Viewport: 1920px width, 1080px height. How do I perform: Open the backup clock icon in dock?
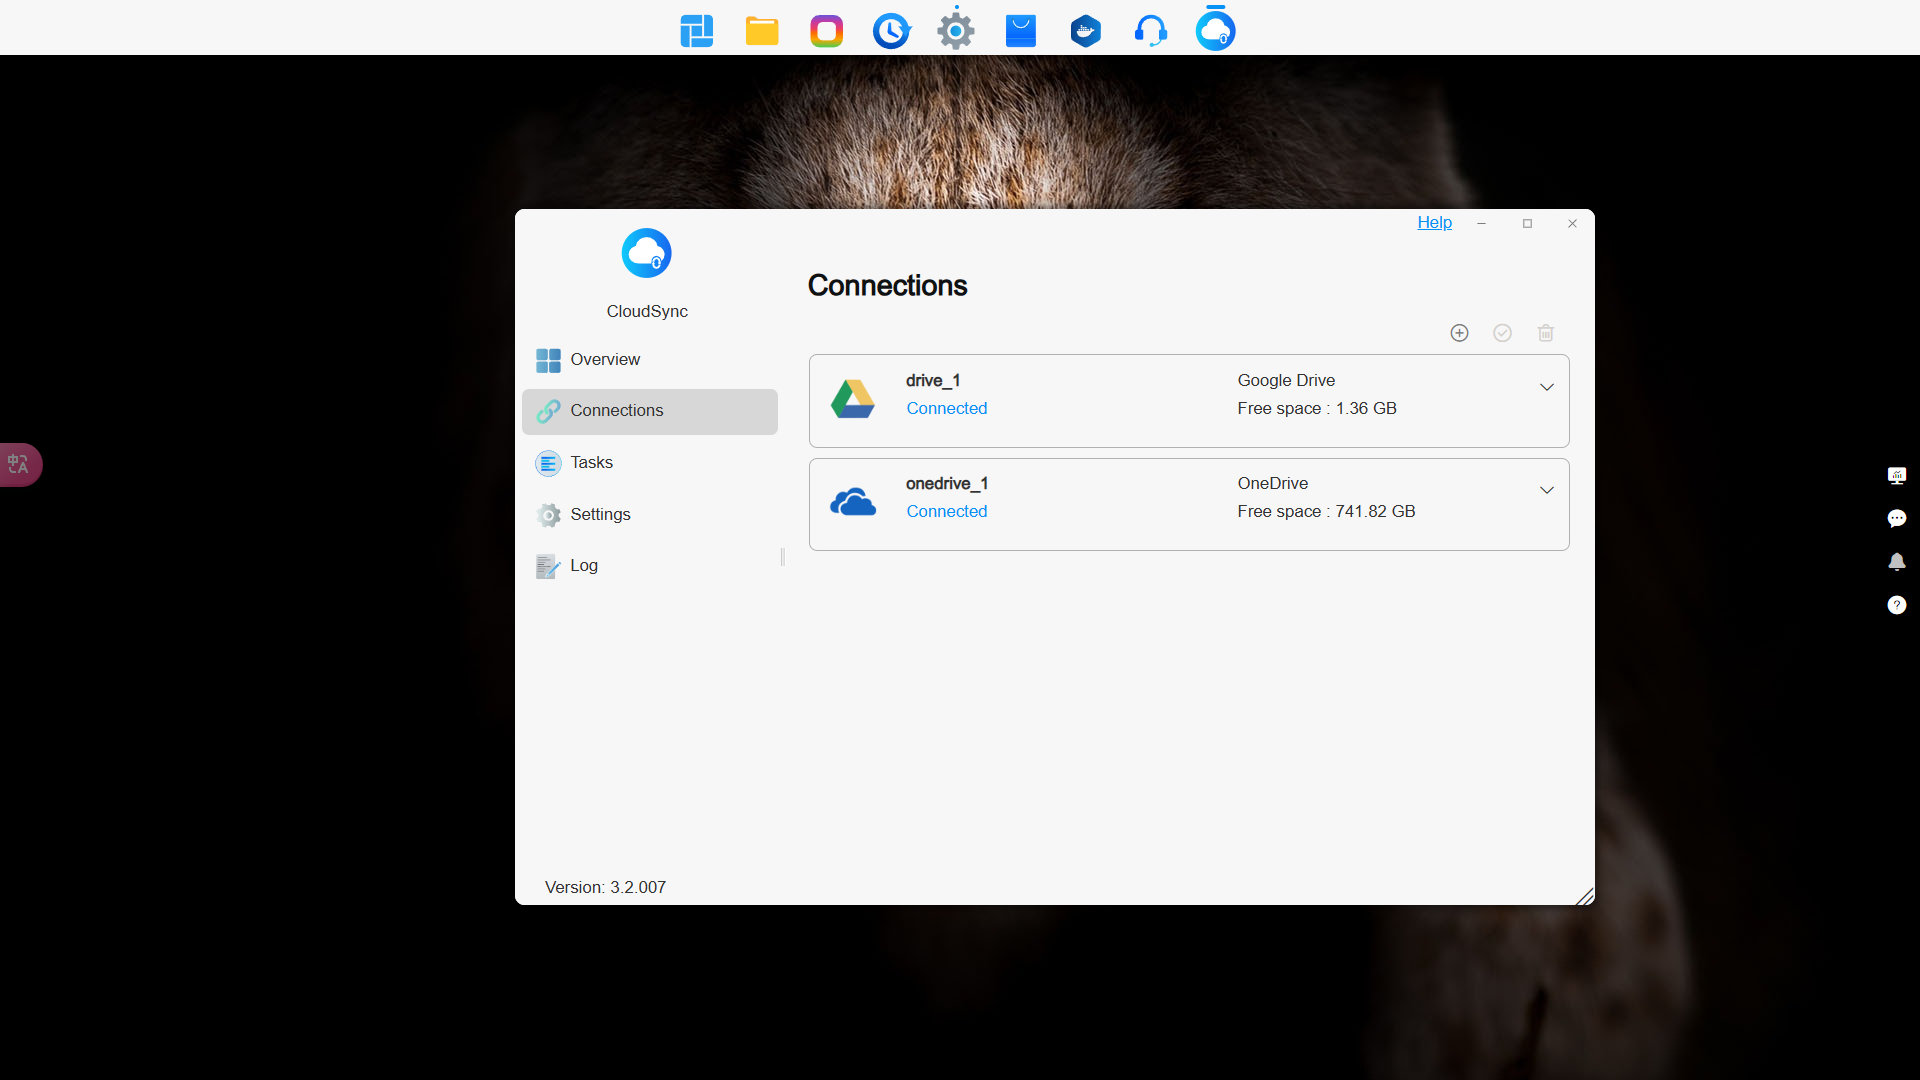[x=892, y=31]
